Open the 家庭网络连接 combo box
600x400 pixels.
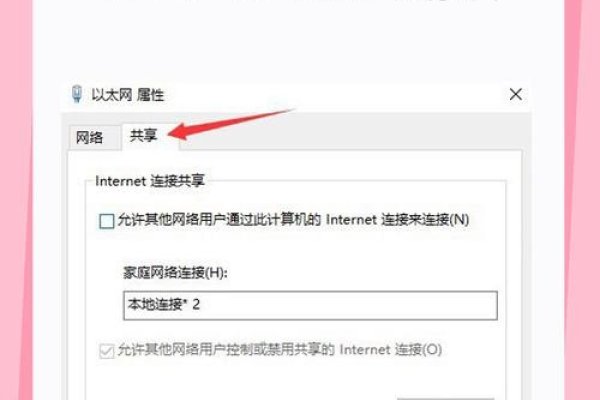pyautogui.click(x=310, y=305)
